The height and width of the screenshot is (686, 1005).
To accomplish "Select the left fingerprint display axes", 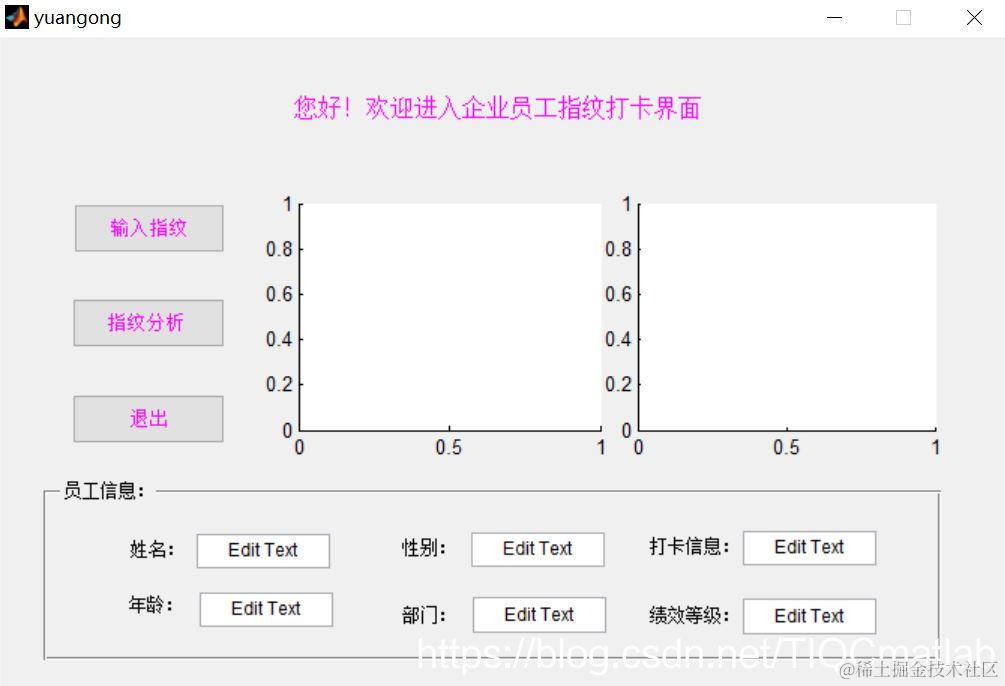I will coord(449,315).
